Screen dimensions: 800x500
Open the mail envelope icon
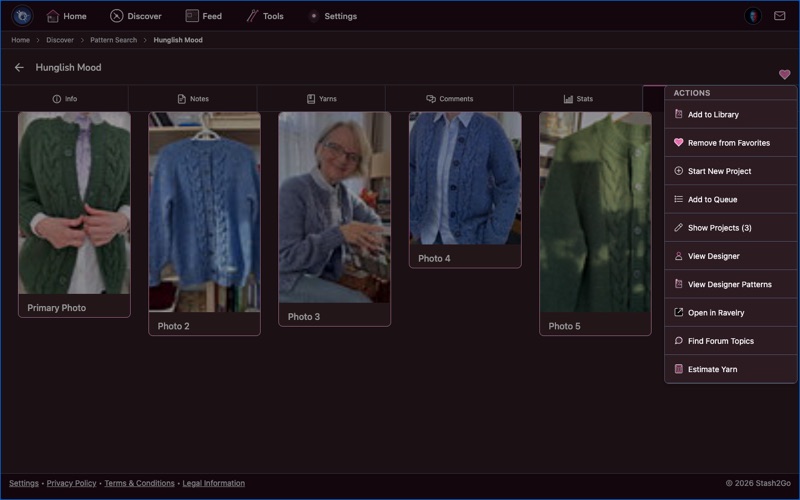click(780, 16)
